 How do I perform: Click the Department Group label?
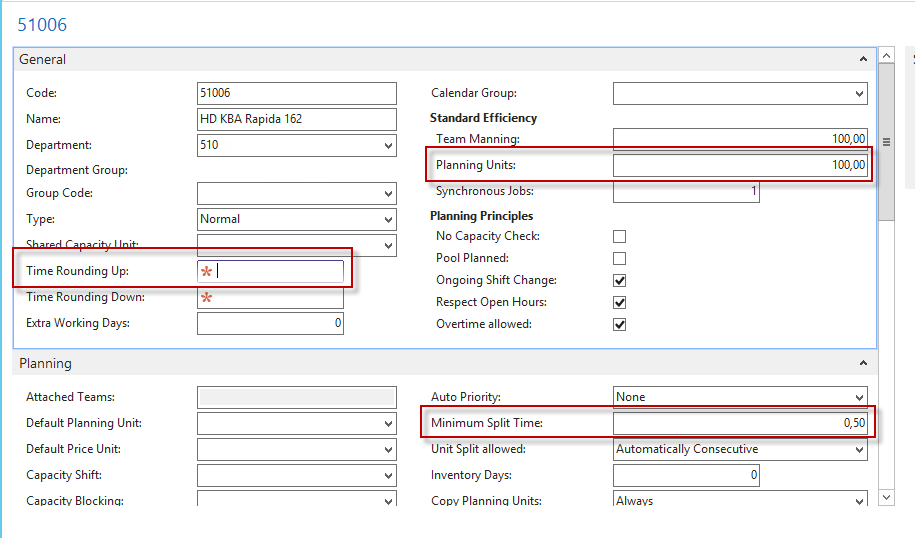(77, 170)
